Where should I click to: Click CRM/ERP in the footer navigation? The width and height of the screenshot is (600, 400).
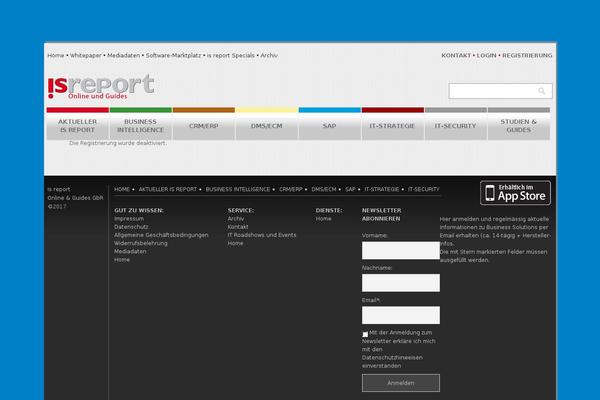pos(291,189)
